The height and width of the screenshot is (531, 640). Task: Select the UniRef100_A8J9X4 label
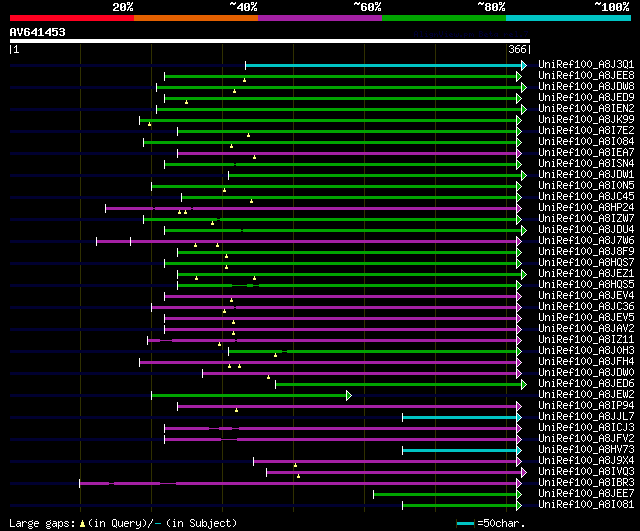point(586,461)
